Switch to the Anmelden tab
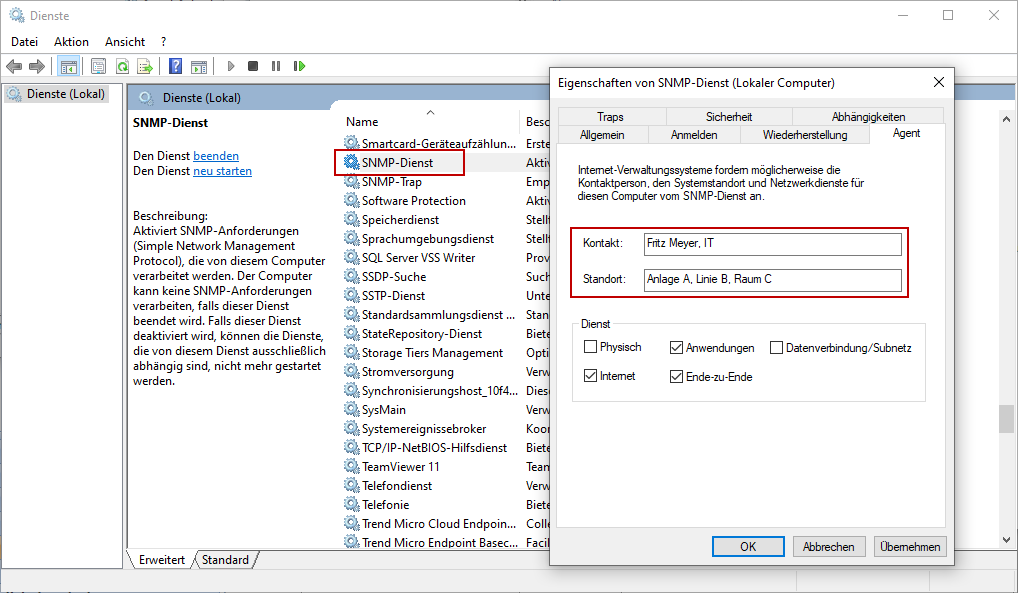 click(694, 134)
